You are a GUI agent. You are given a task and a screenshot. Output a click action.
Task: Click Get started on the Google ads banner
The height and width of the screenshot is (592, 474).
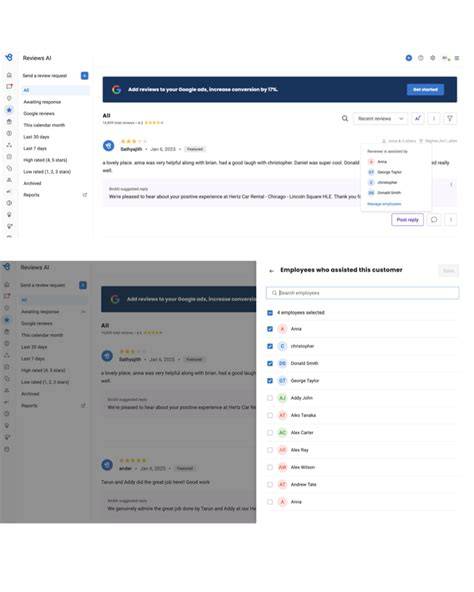coord(425,89)
